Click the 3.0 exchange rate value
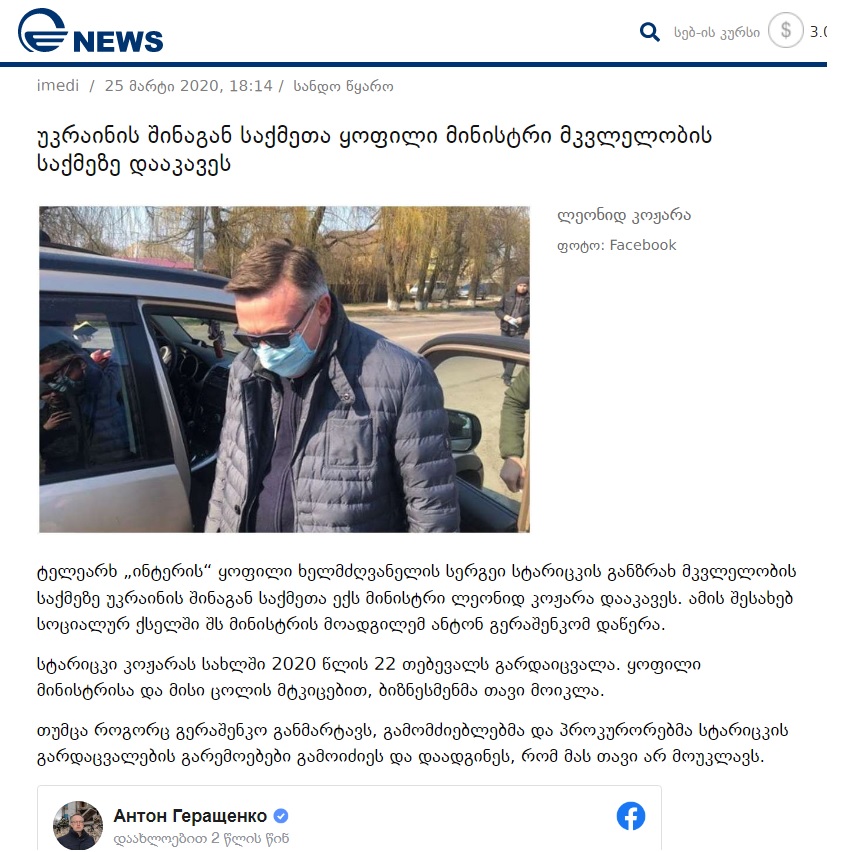This screenshot has height=852, width=842. click(x=818, y=32)
